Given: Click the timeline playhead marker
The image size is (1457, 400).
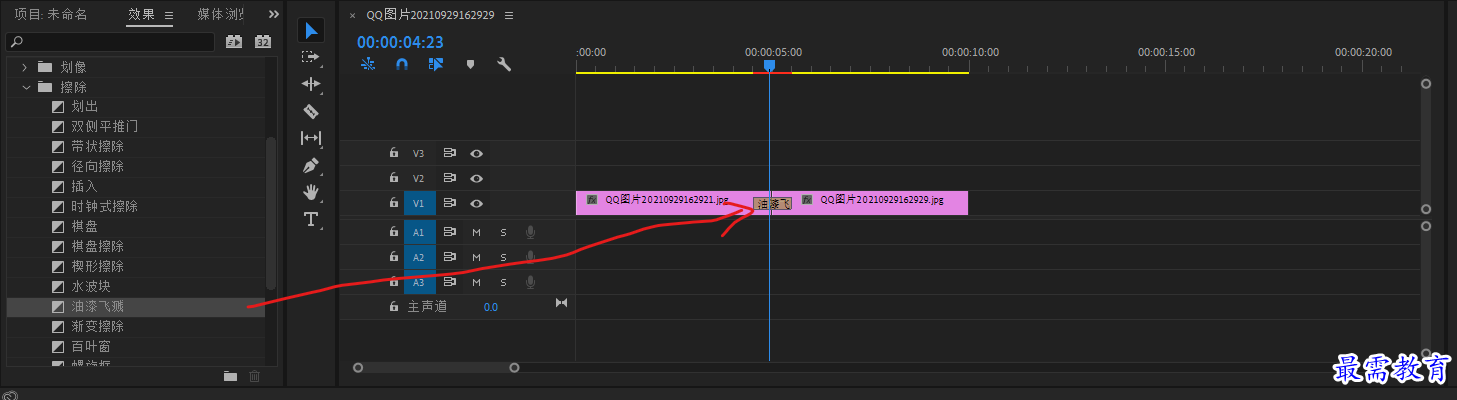Looking at the screenshot, I should coord(769,65).
